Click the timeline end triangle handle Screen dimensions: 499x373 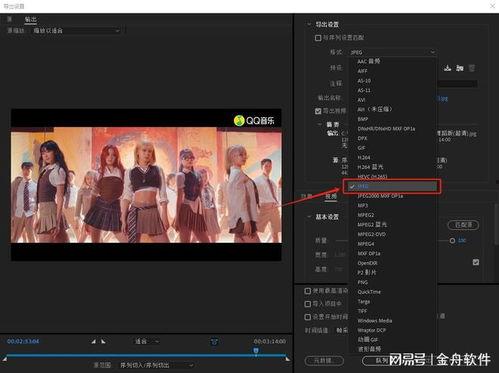click(x=287, y=359)
